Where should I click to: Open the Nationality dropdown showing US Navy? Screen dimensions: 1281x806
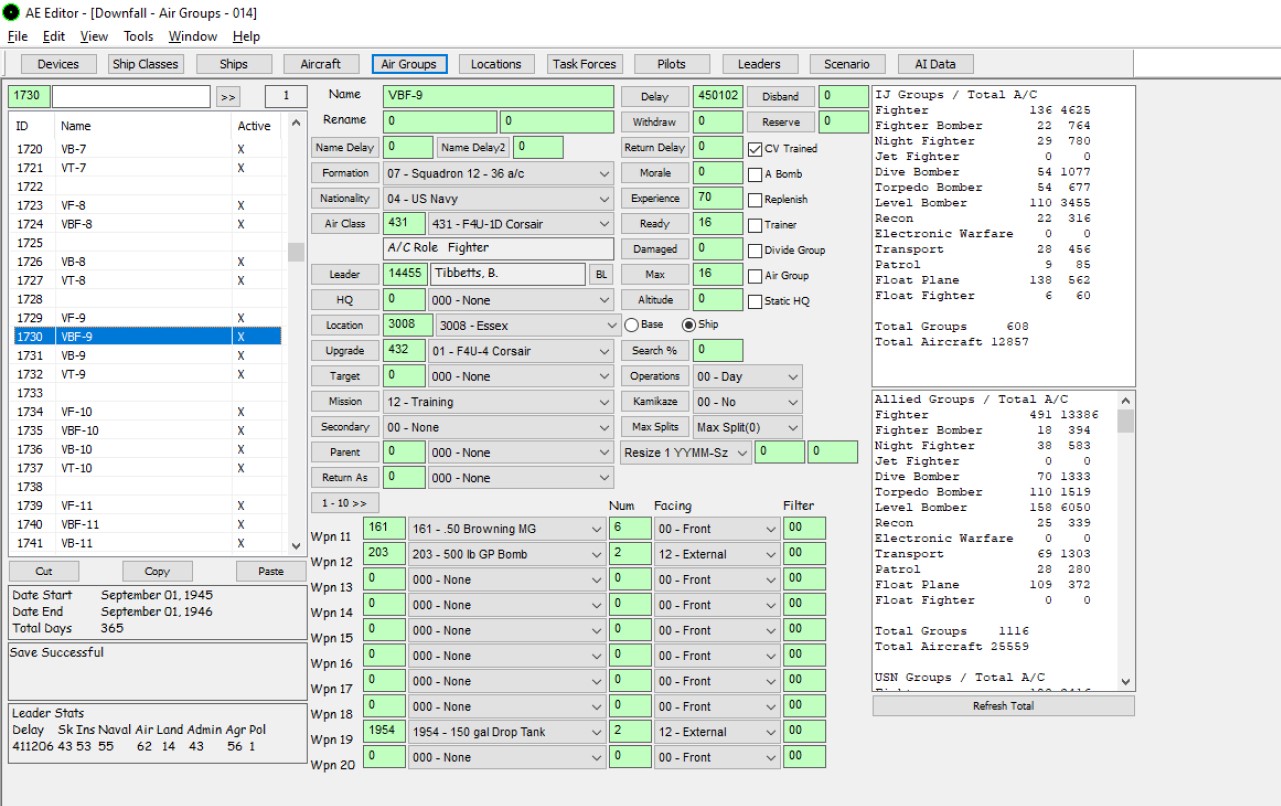(x=498, y=198)
